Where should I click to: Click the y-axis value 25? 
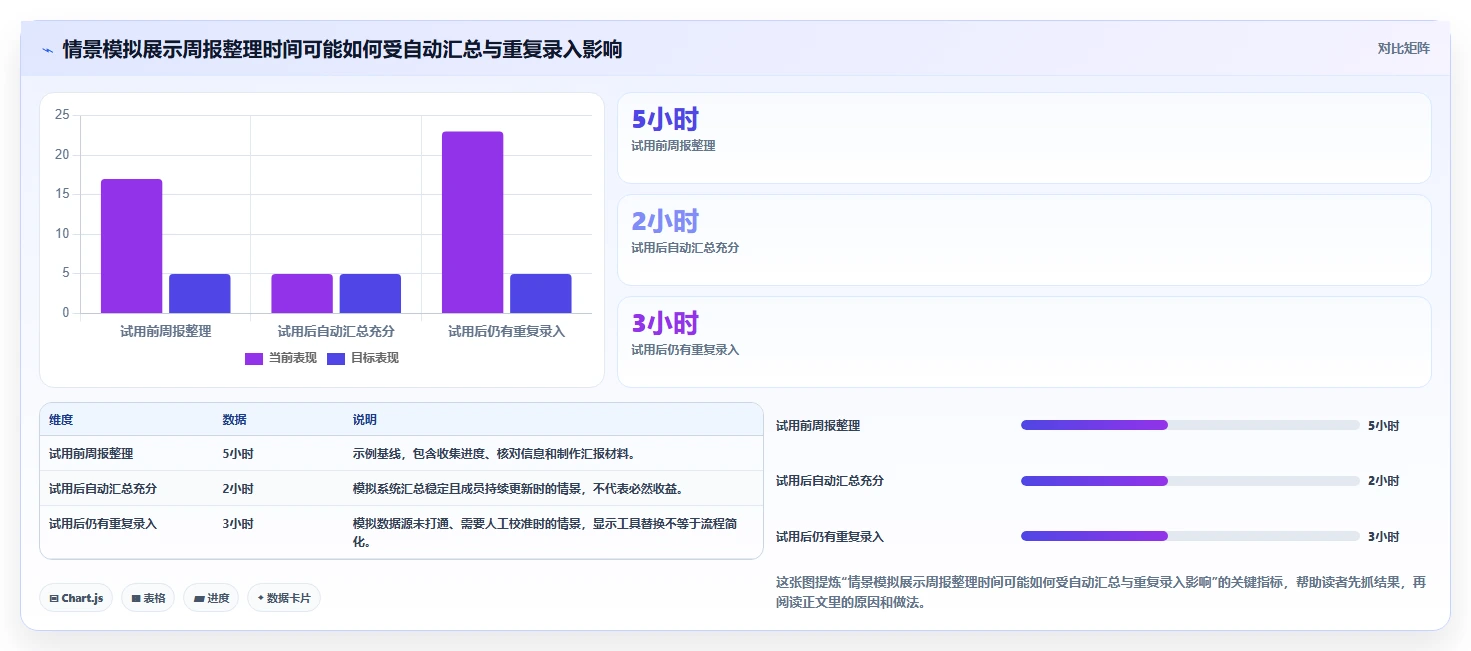pyautogui.click(x=62, y=115)
